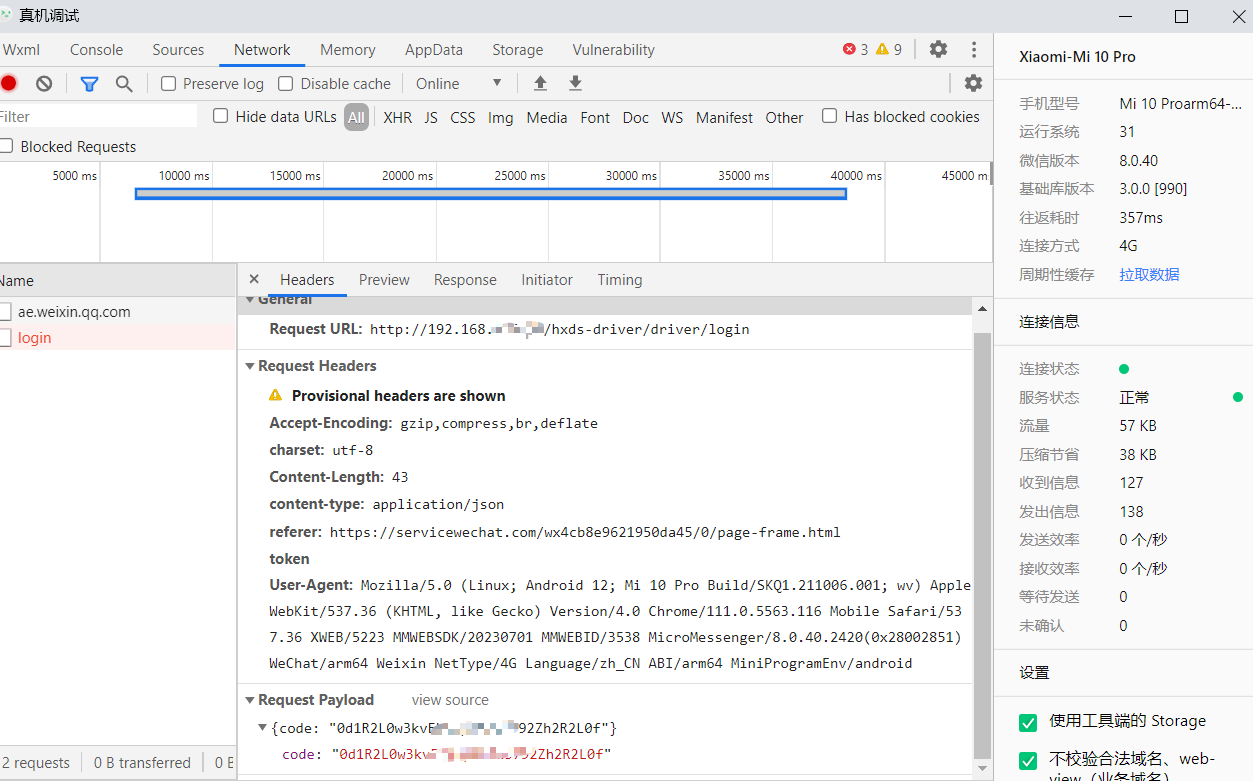Open DevTools settings gear beside warnings

coord(938,49)
